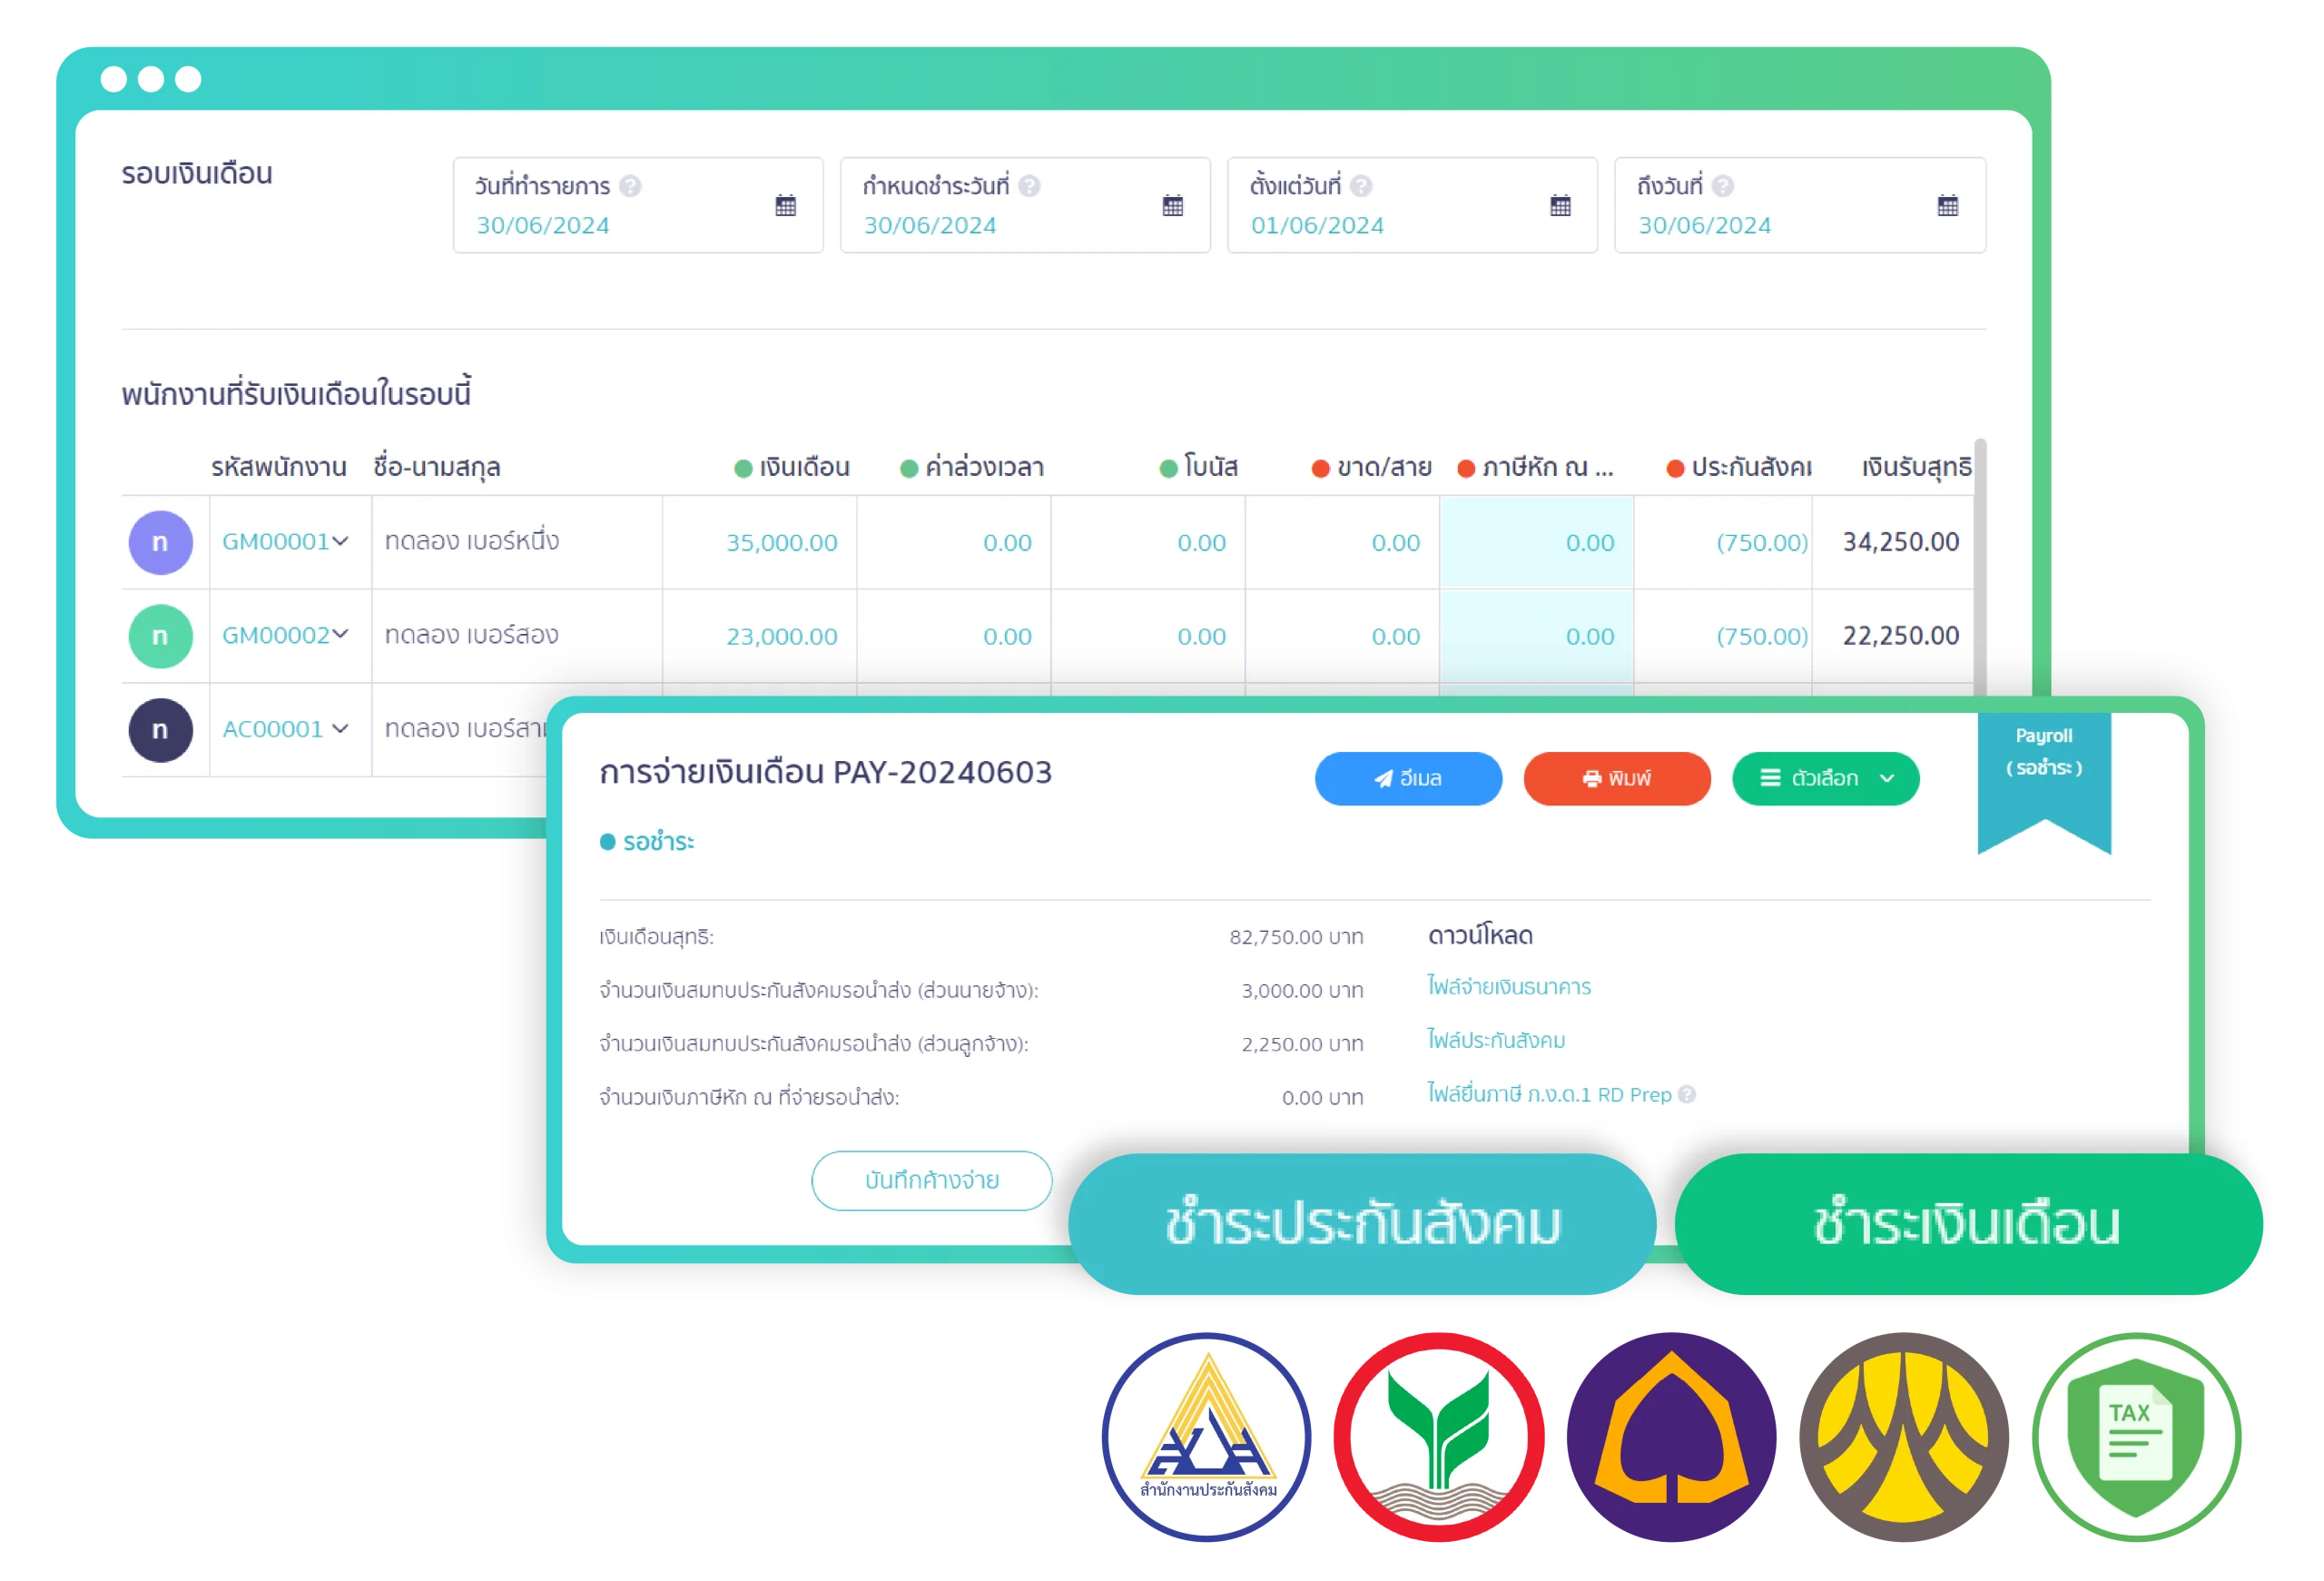The height and width of the screenshot is (1581, 2324).
Task: Show help icon beside RD Prep link
Action: (x=1687, y=1094)
